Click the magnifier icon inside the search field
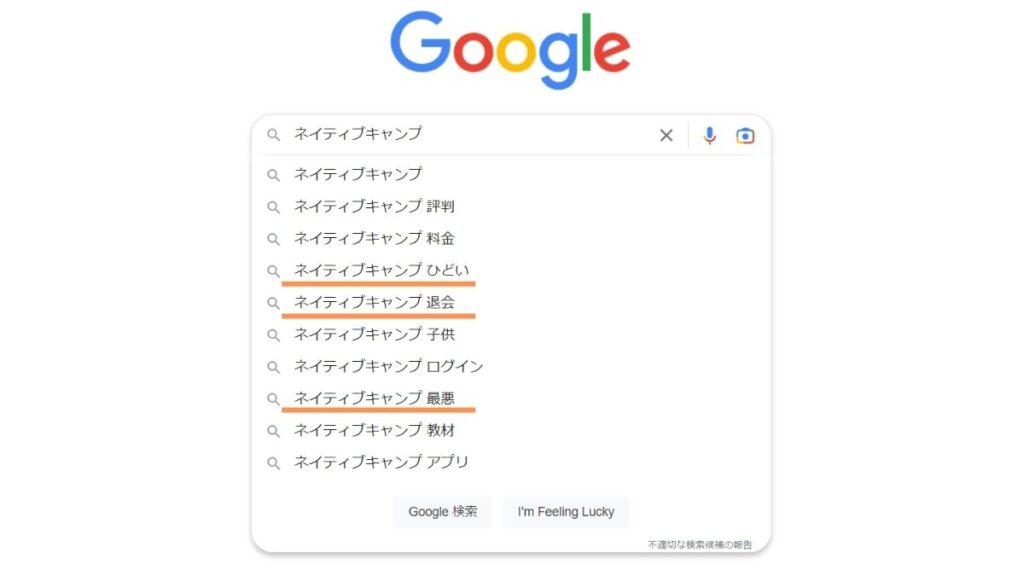 274,135
